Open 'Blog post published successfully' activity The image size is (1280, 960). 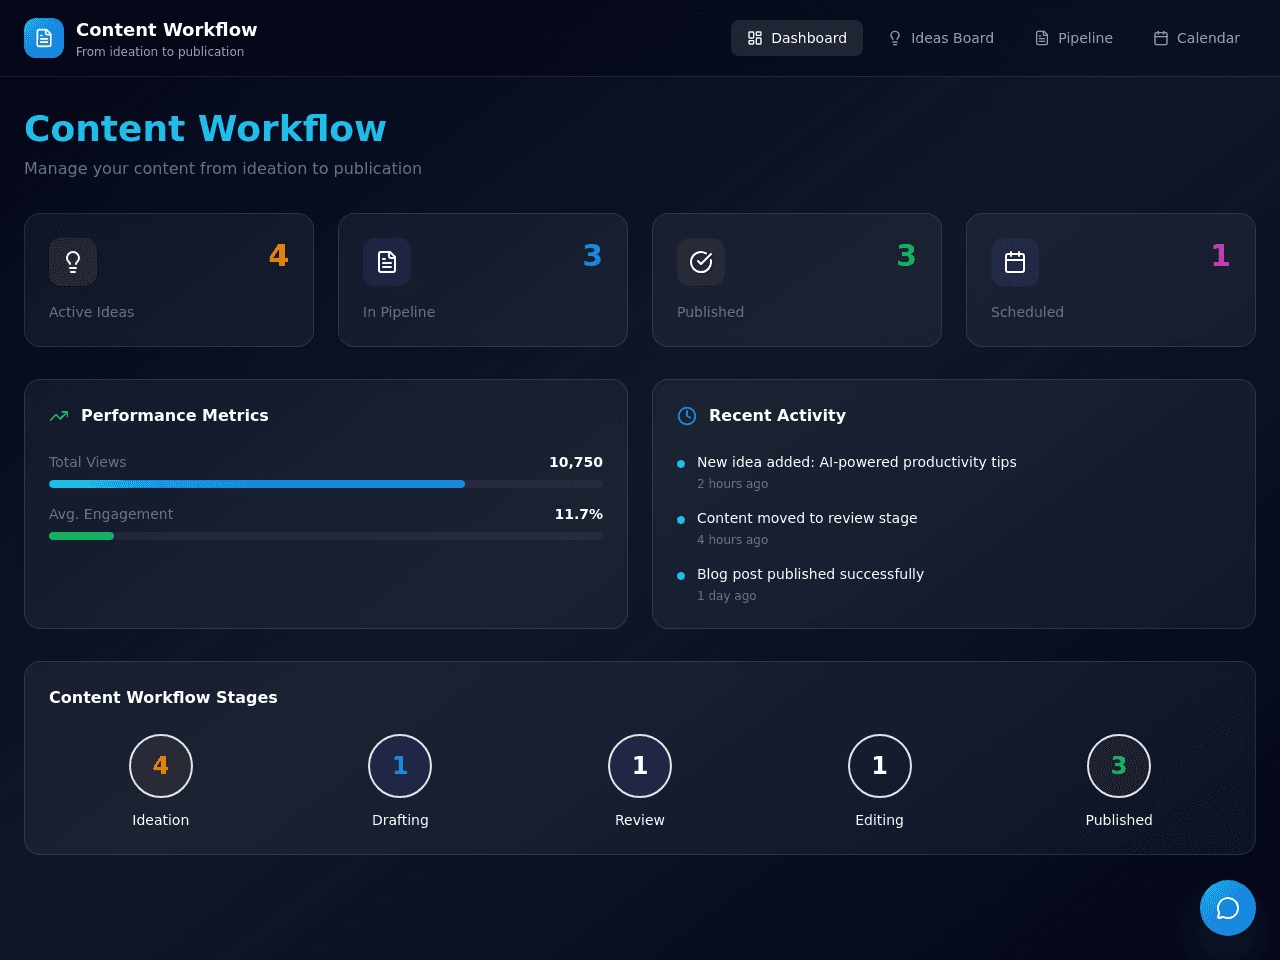[x=810, y=574]
